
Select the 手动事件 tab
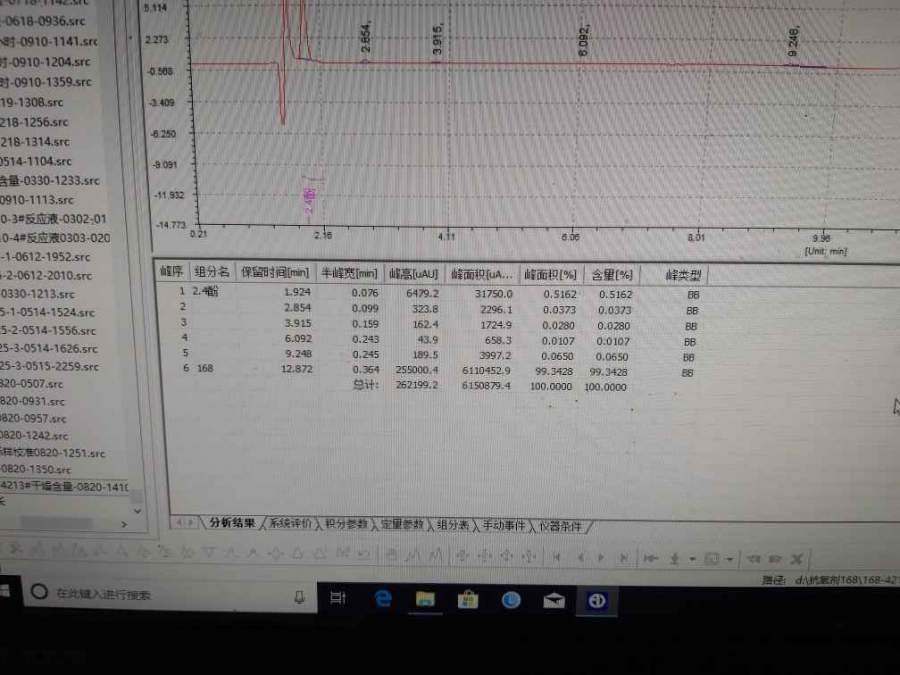[x=503, y=525]
